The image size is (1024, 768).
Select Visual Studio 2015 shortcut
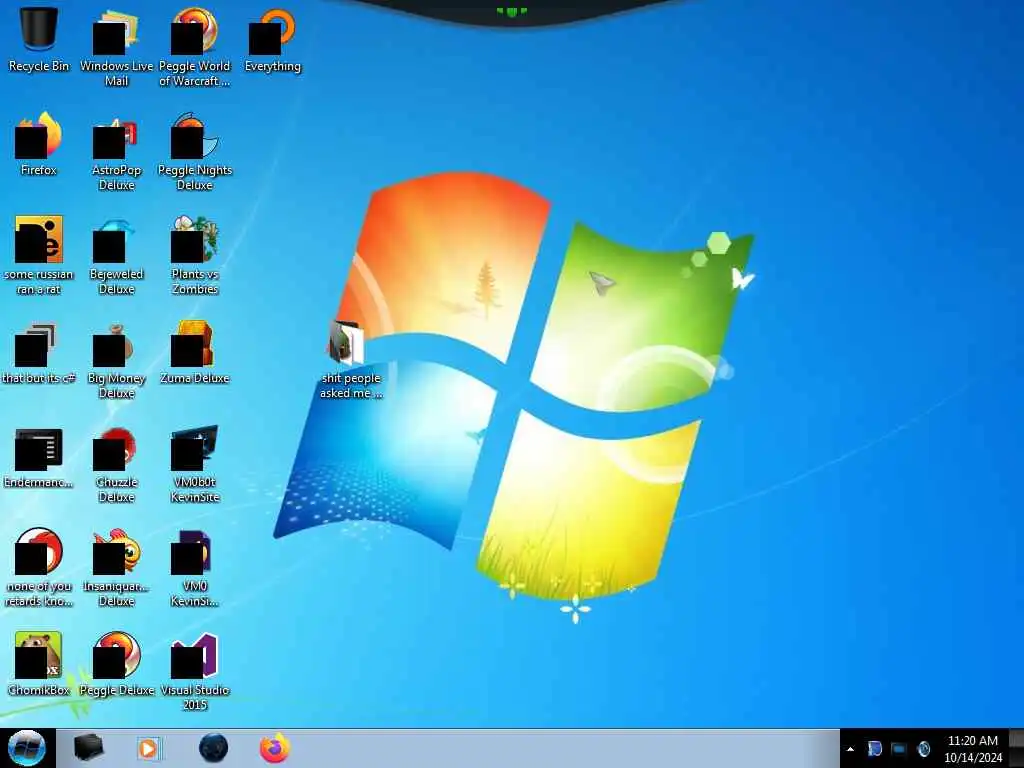pyautogui.click(x=195, y=671)
